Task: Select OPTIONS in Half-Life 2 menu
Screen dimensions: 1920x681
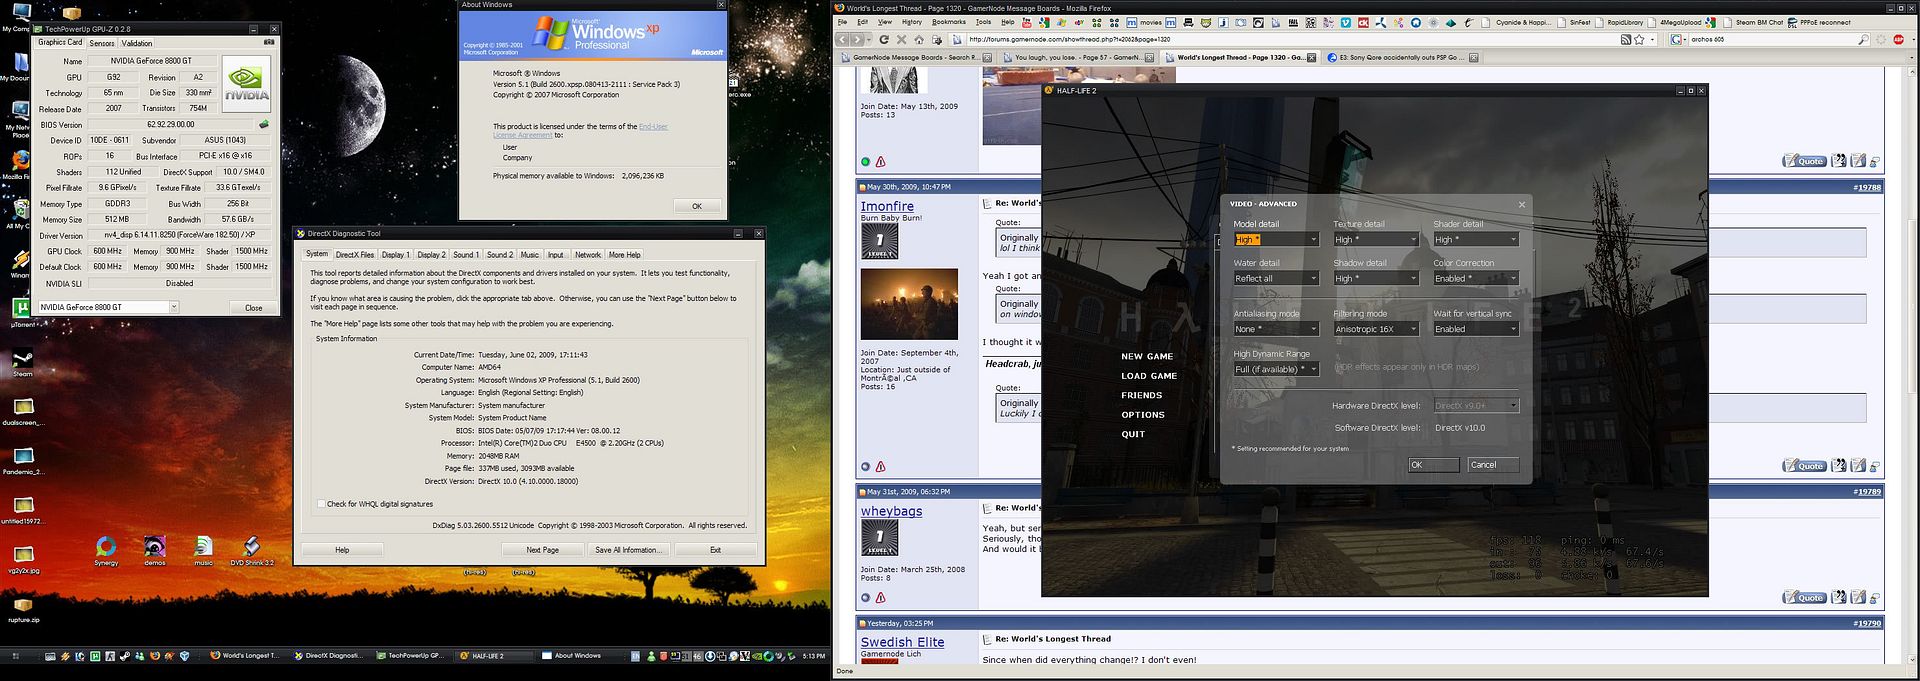Action: point(1143,415)
